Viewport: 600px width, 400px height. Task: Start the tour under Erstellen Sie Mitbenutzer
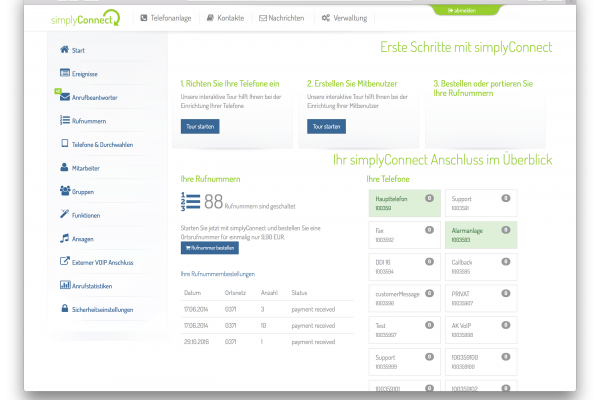(x=326, y=126)
